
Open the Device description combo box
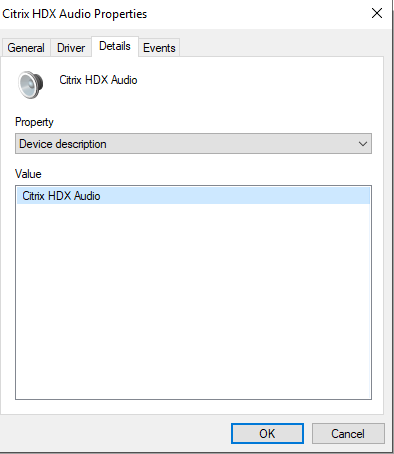(x=193, y=144)
